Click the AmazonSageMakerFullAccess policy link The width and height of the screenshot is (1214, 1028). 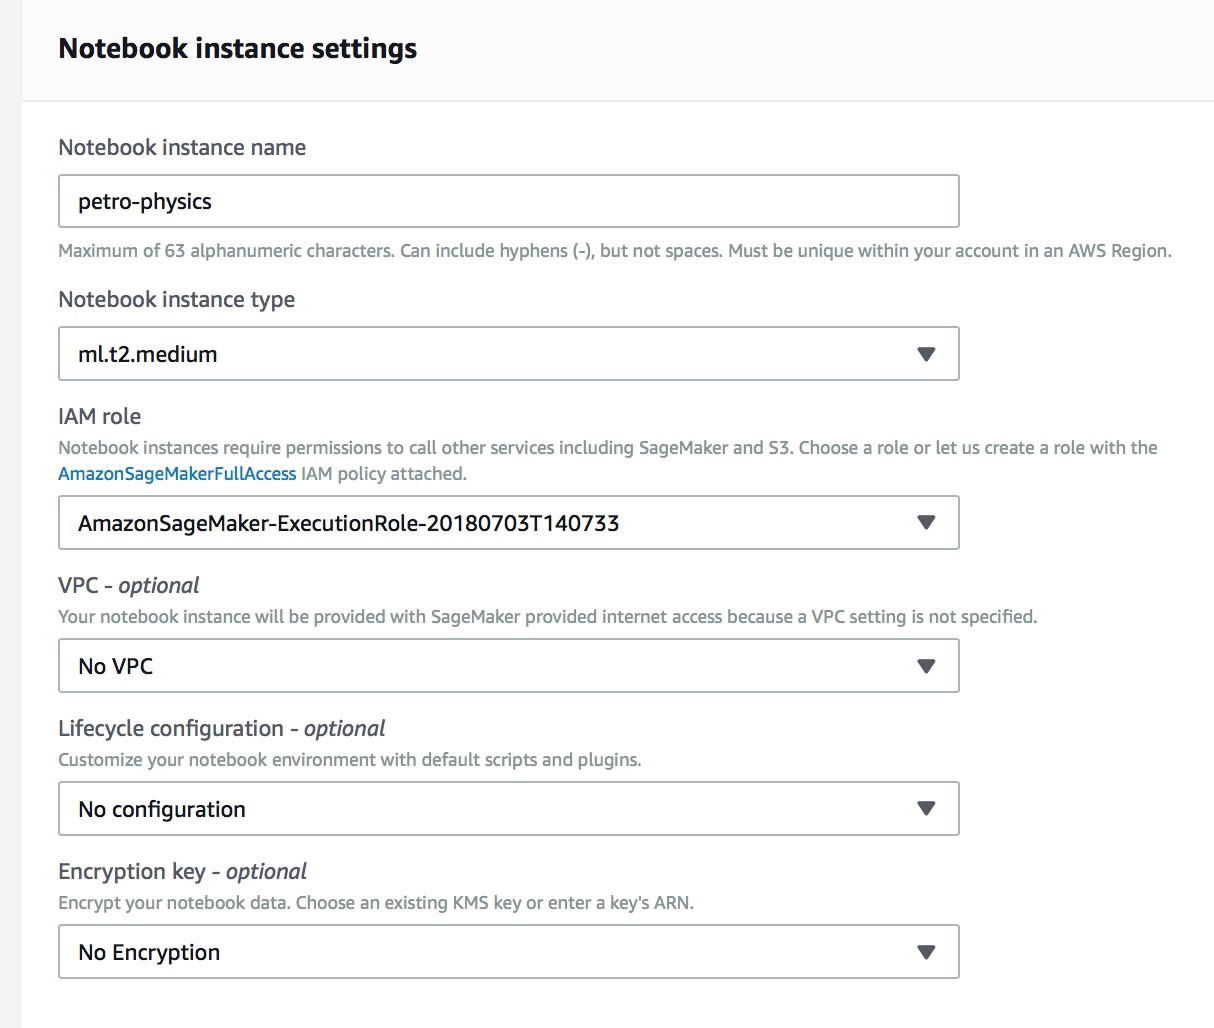coord(176,473)
